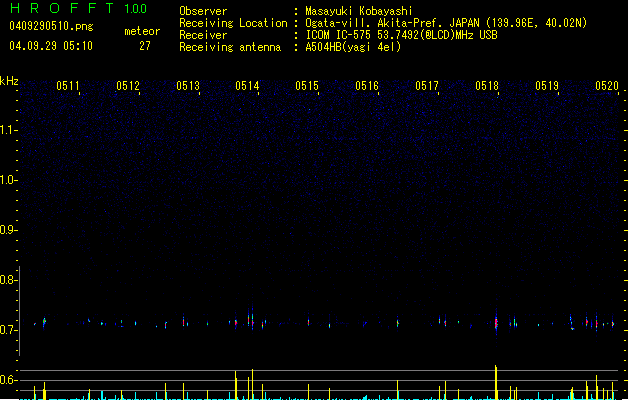
Task: Click the kHz axis unit label
Action: pyautogui.click(x=9, y=81)
